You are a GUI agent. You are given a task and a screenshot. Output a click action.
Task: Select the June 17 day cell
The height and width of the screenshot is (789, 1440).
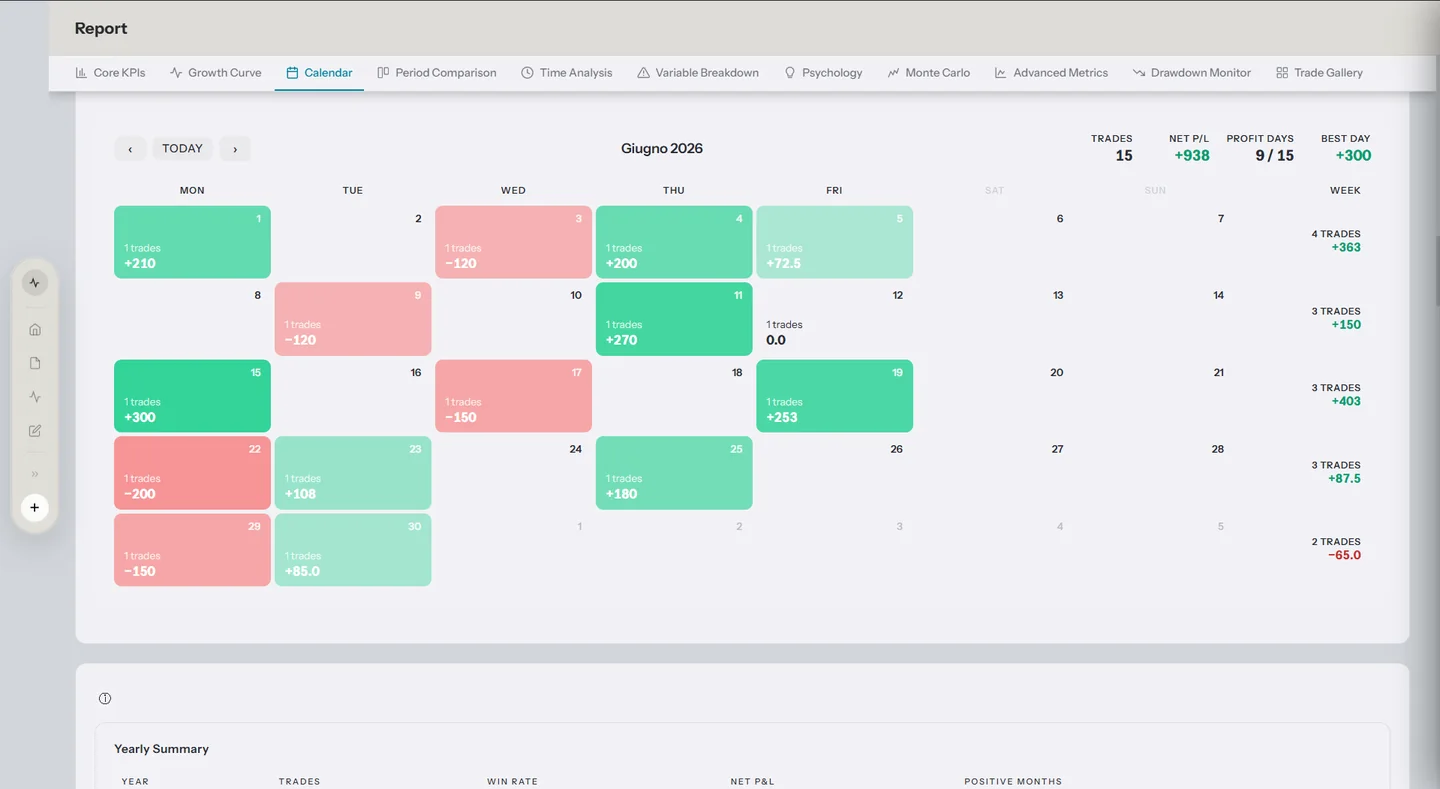513,396
